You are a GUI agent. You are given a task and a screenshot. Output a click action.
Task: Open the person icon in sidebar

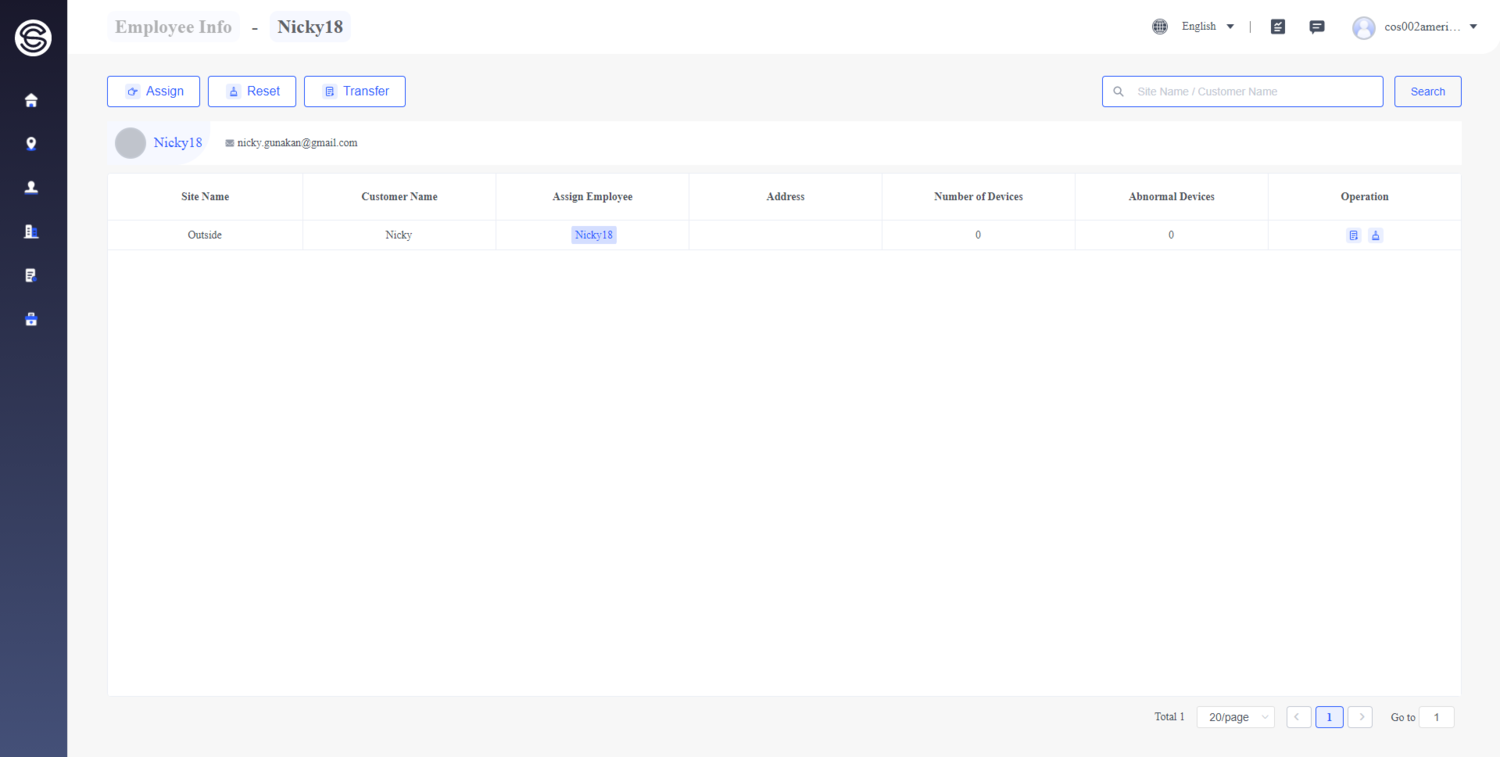coord(31,187)
